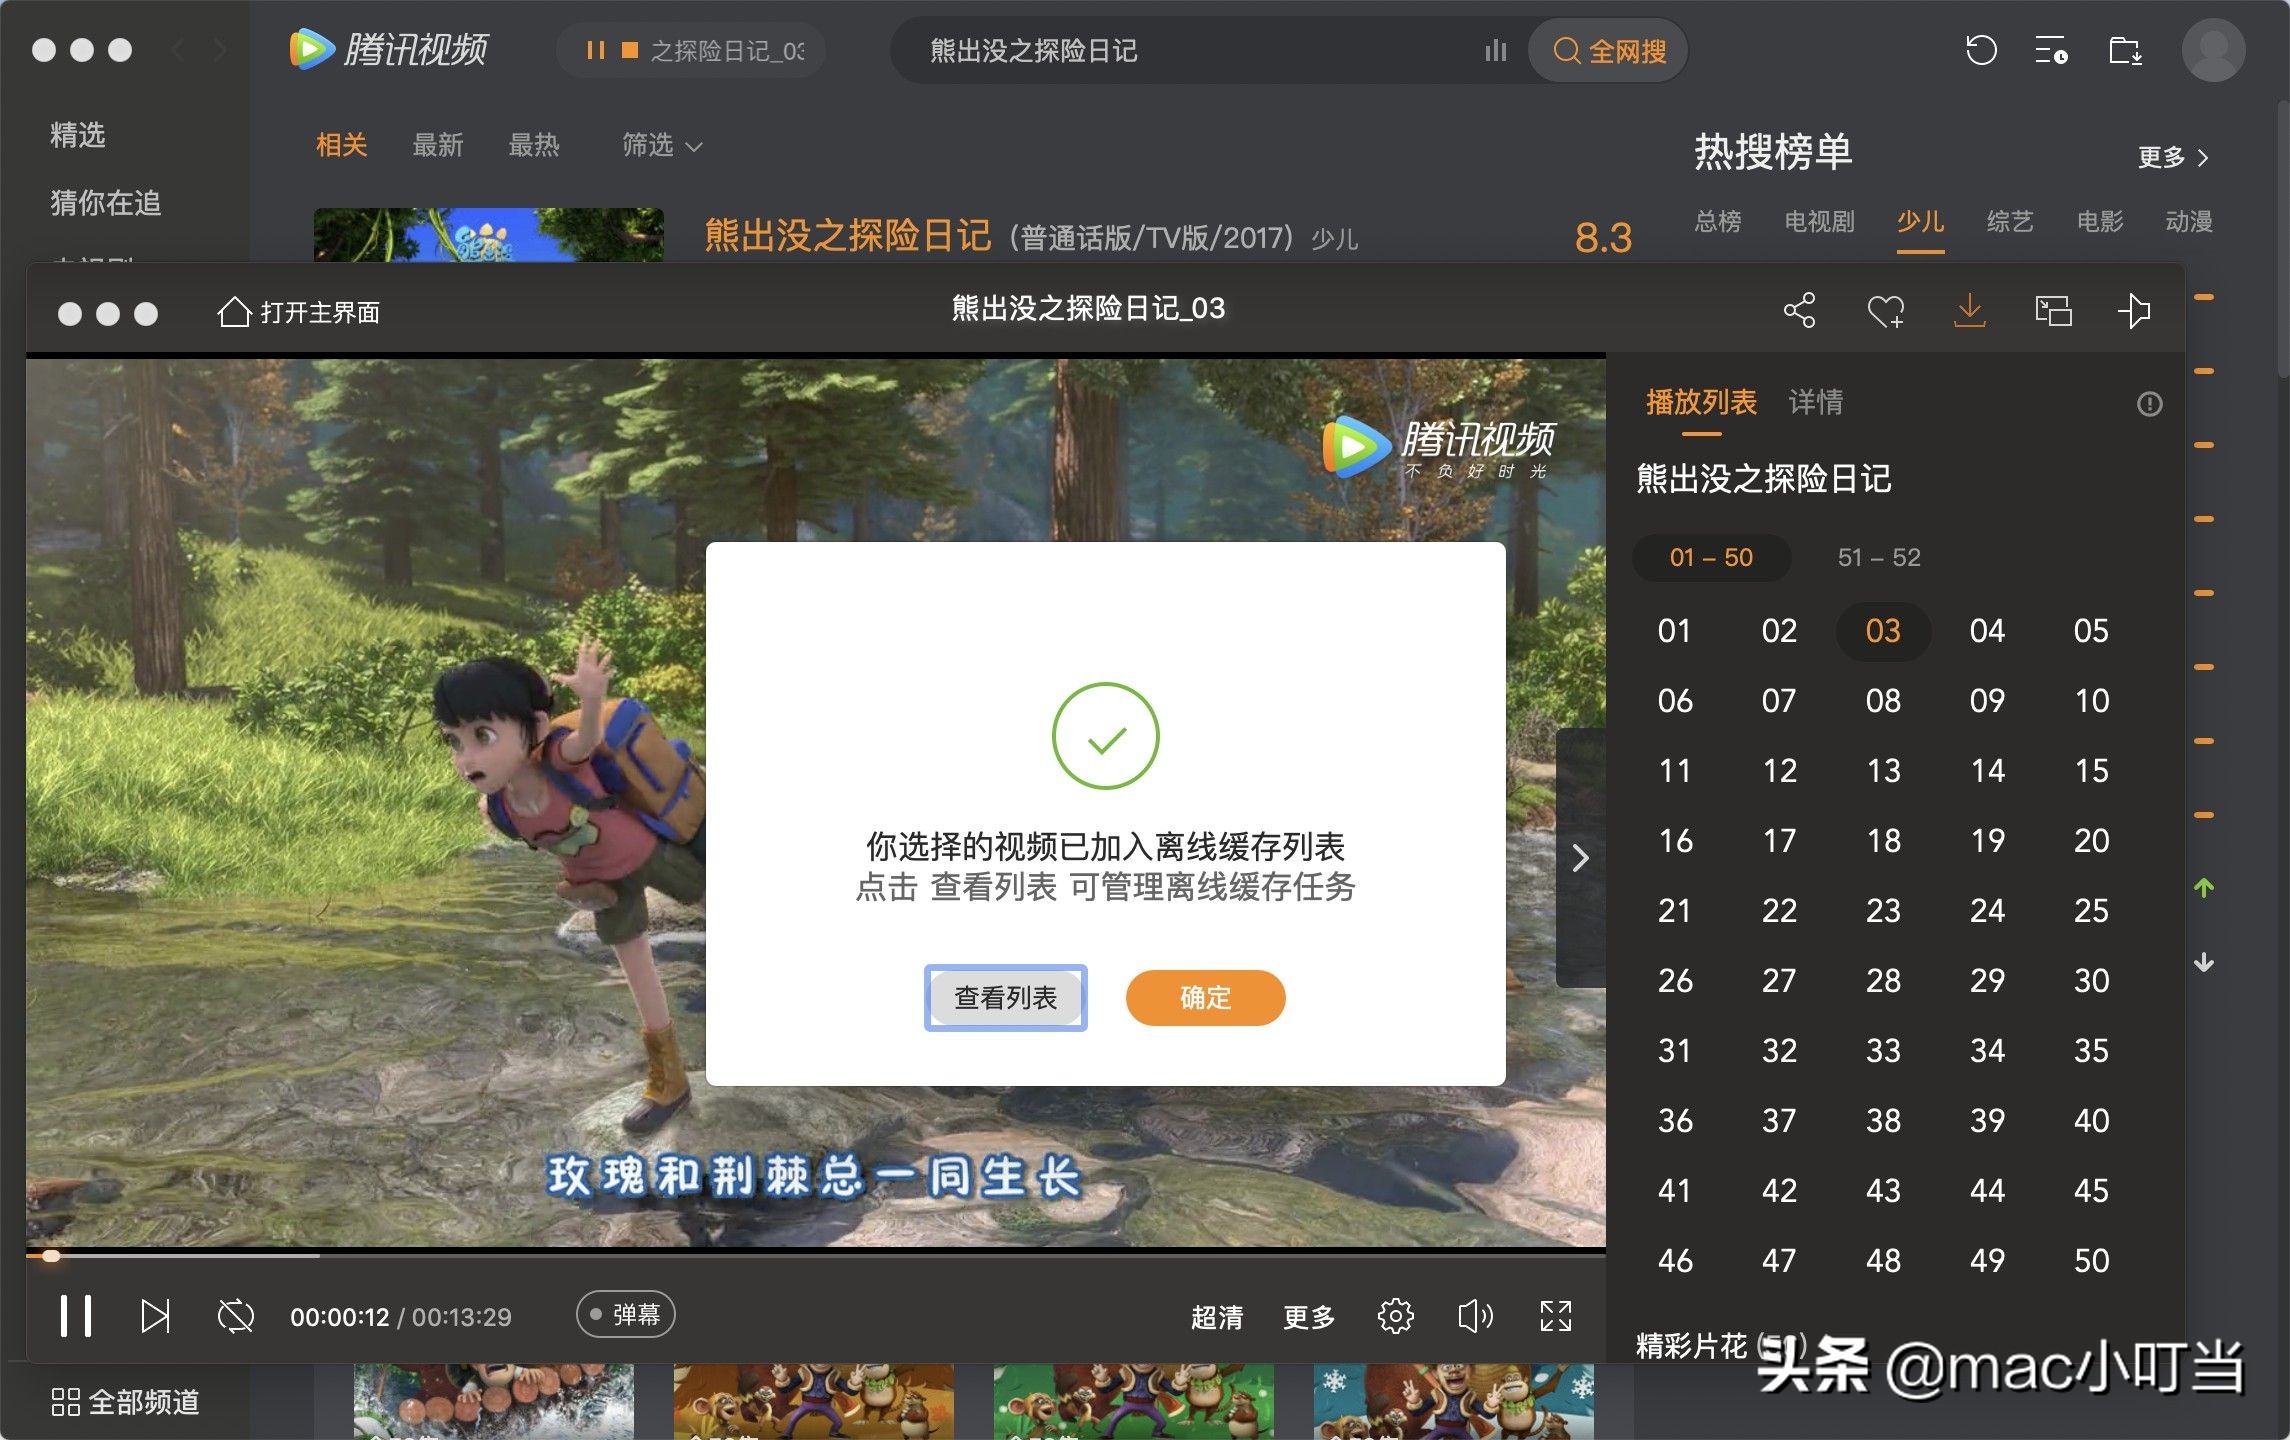
Task: Open the download cache icon in player toolbar
Action: (x=1969, y=311)
